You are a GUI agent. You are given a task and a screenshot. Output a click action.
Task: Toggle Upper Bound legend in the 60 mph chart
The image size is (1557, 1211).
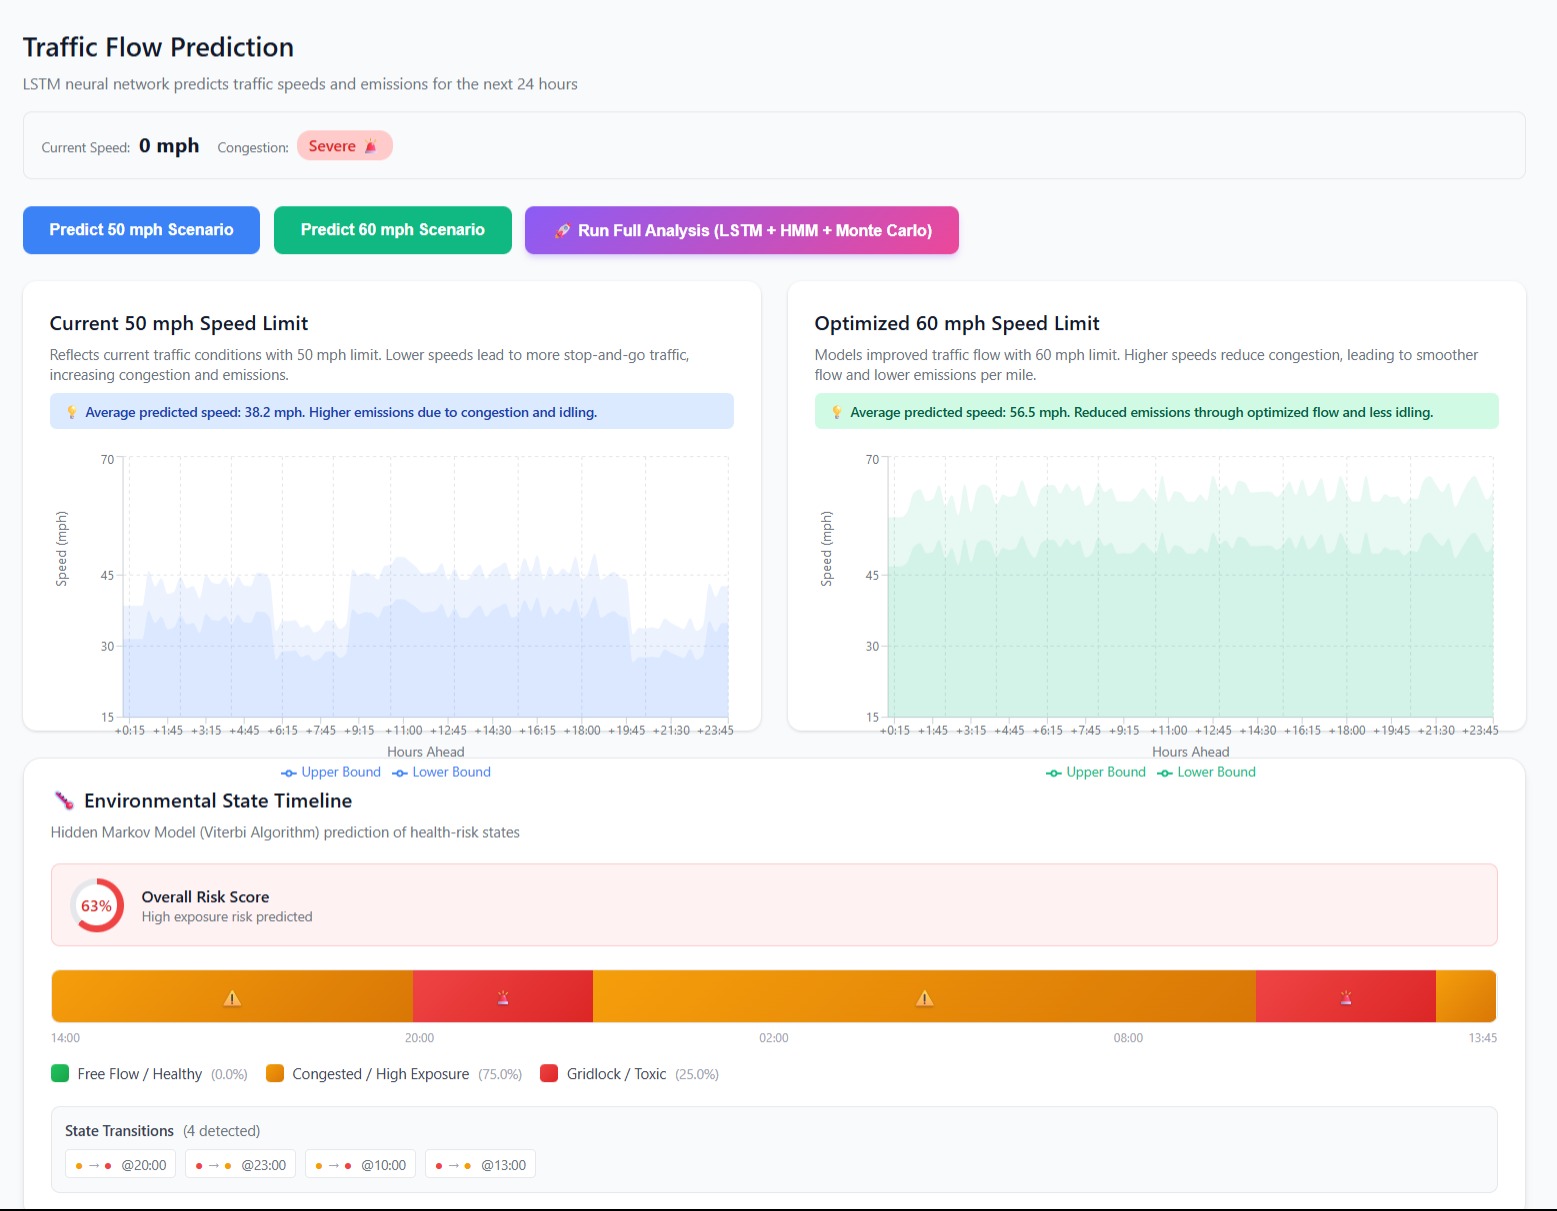click(1096, 772)
